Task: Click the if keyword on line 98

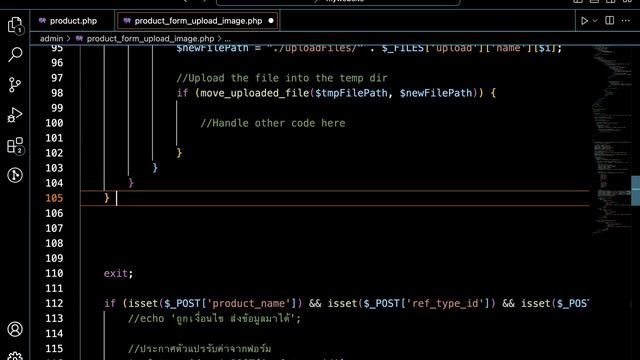Action: pos(182,93)
